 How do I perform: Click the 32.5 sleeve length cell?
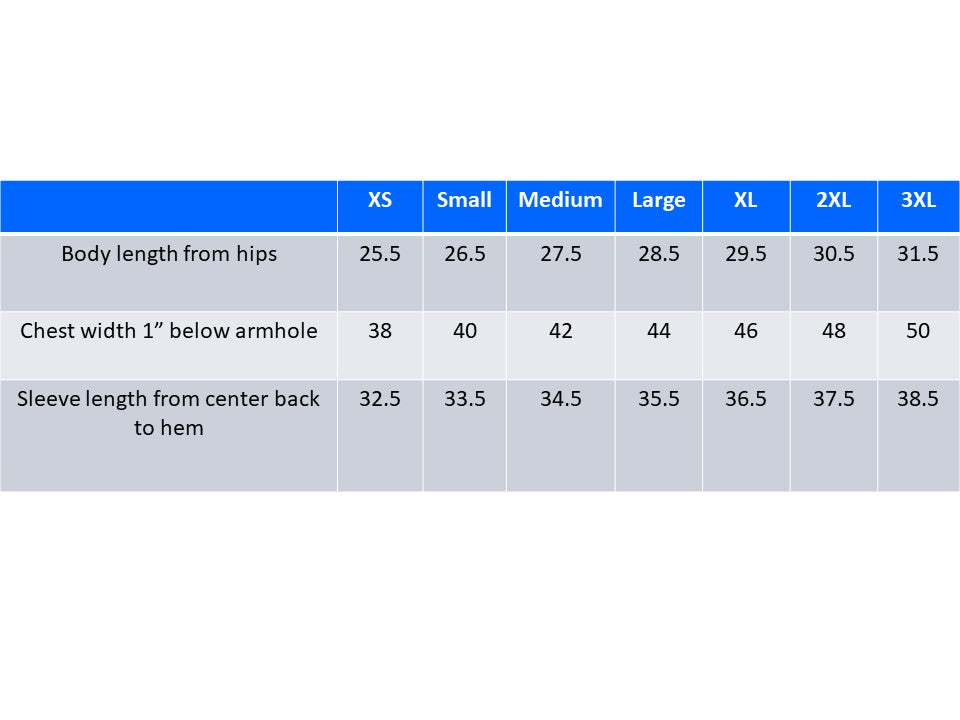(x=380, y=399)
